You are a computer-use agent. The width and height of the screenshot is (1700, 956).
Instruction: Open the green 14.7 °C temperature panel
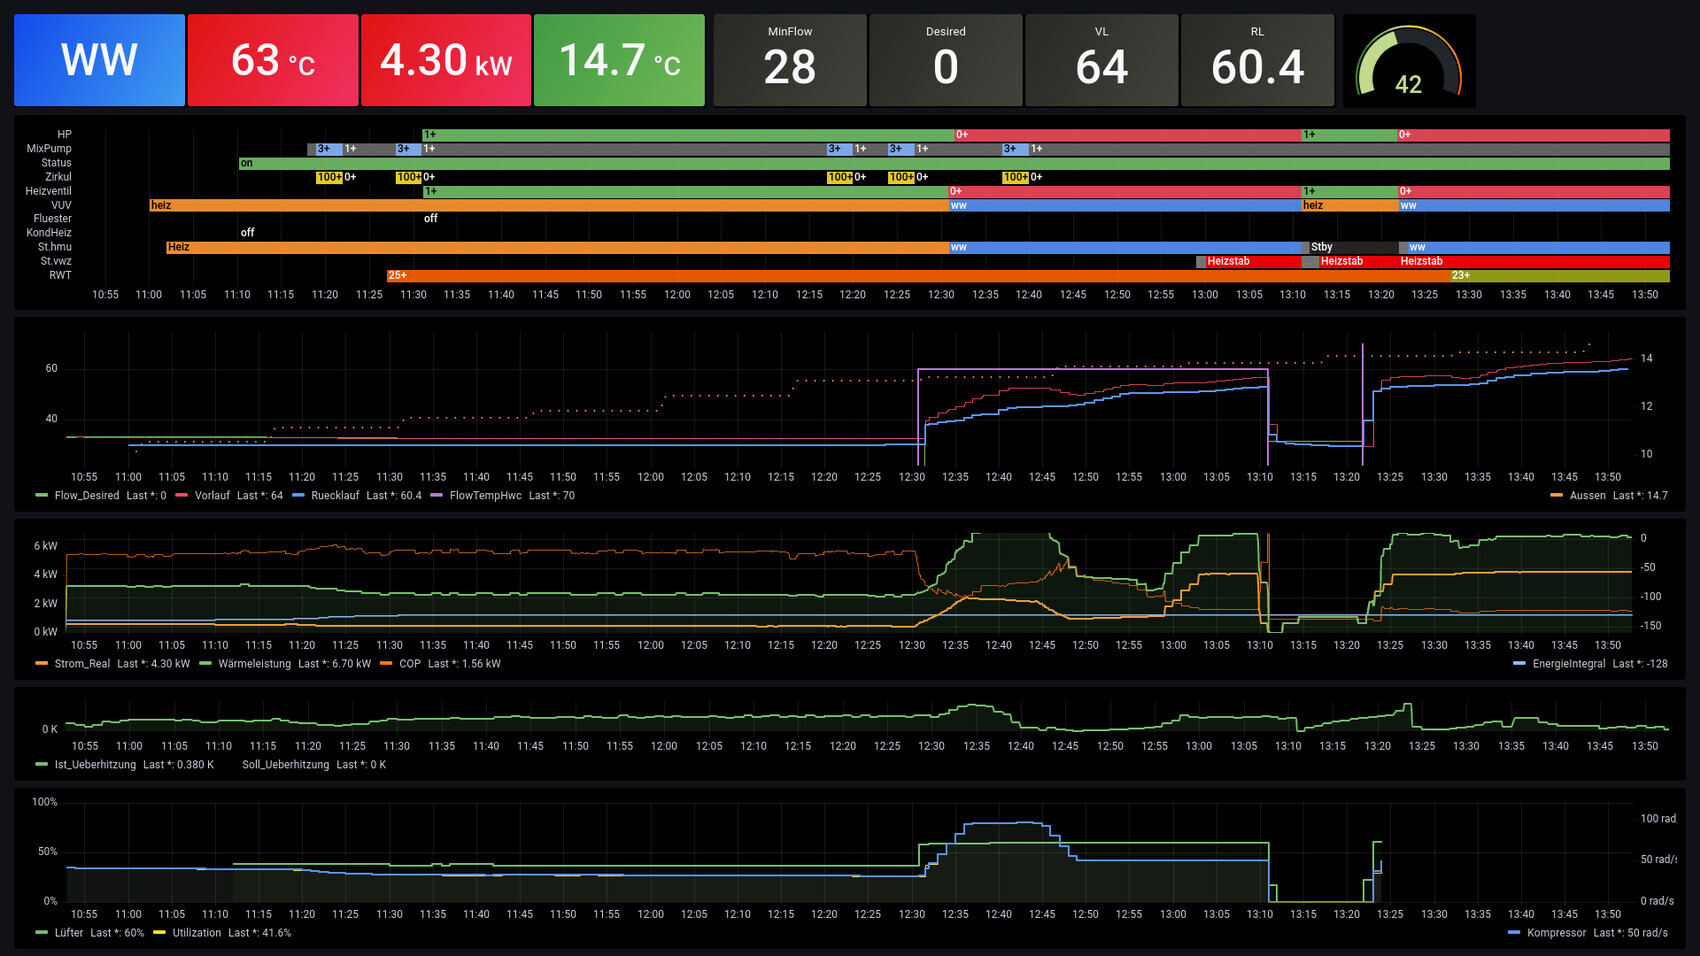pos(619,60)
